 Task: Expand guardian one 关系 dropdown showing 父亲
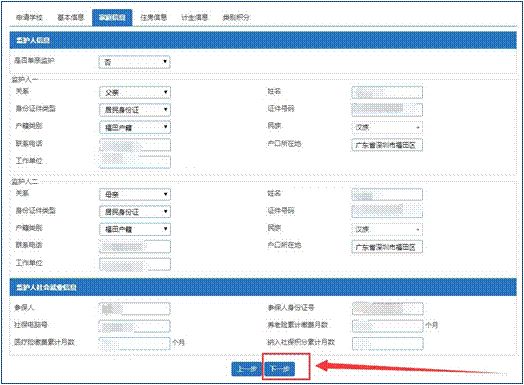pyautogui.click(x=135, y=92)
